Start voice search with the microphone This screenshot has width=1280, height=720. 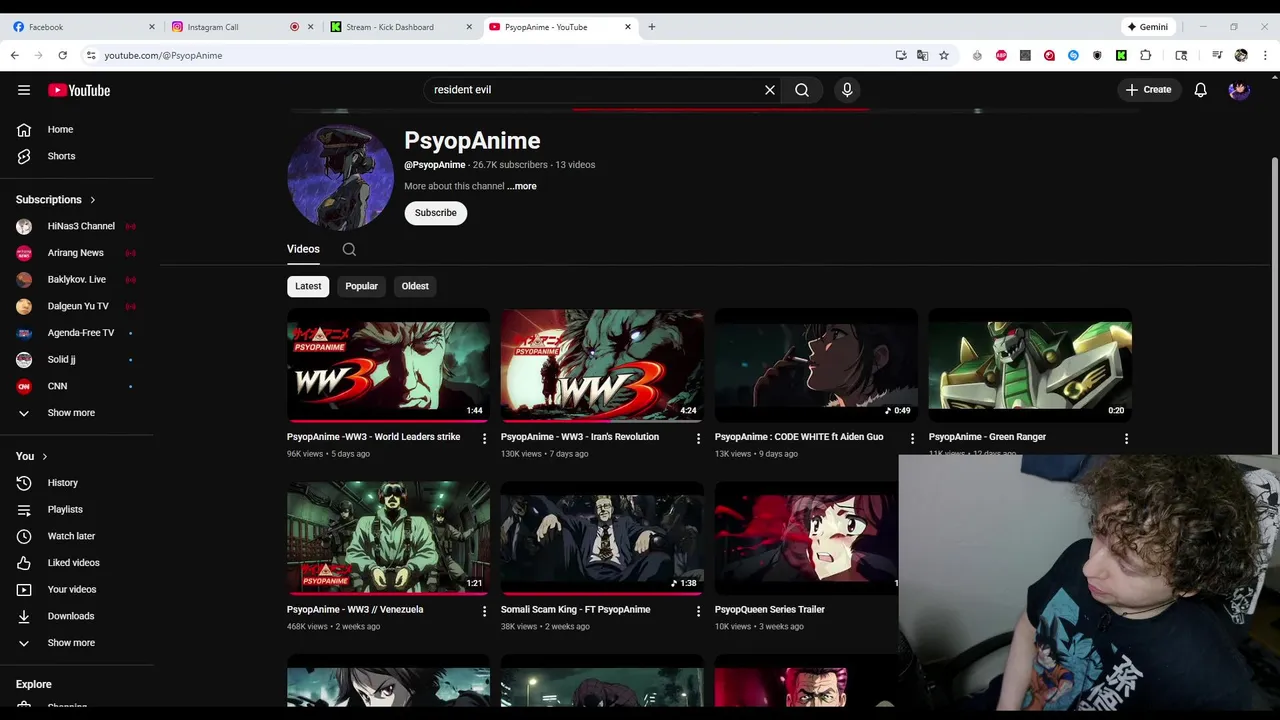click(x=847, y=90)
